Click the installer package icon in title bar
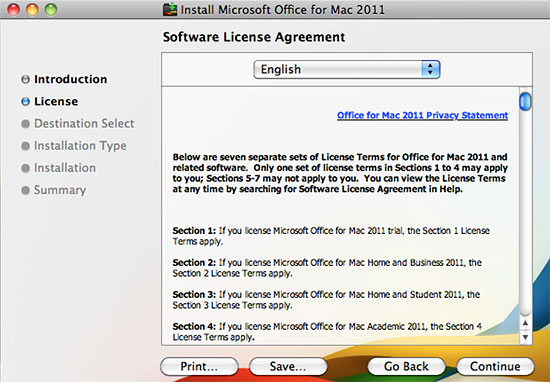Screen dimensions: 550x382 pos(170,9)
